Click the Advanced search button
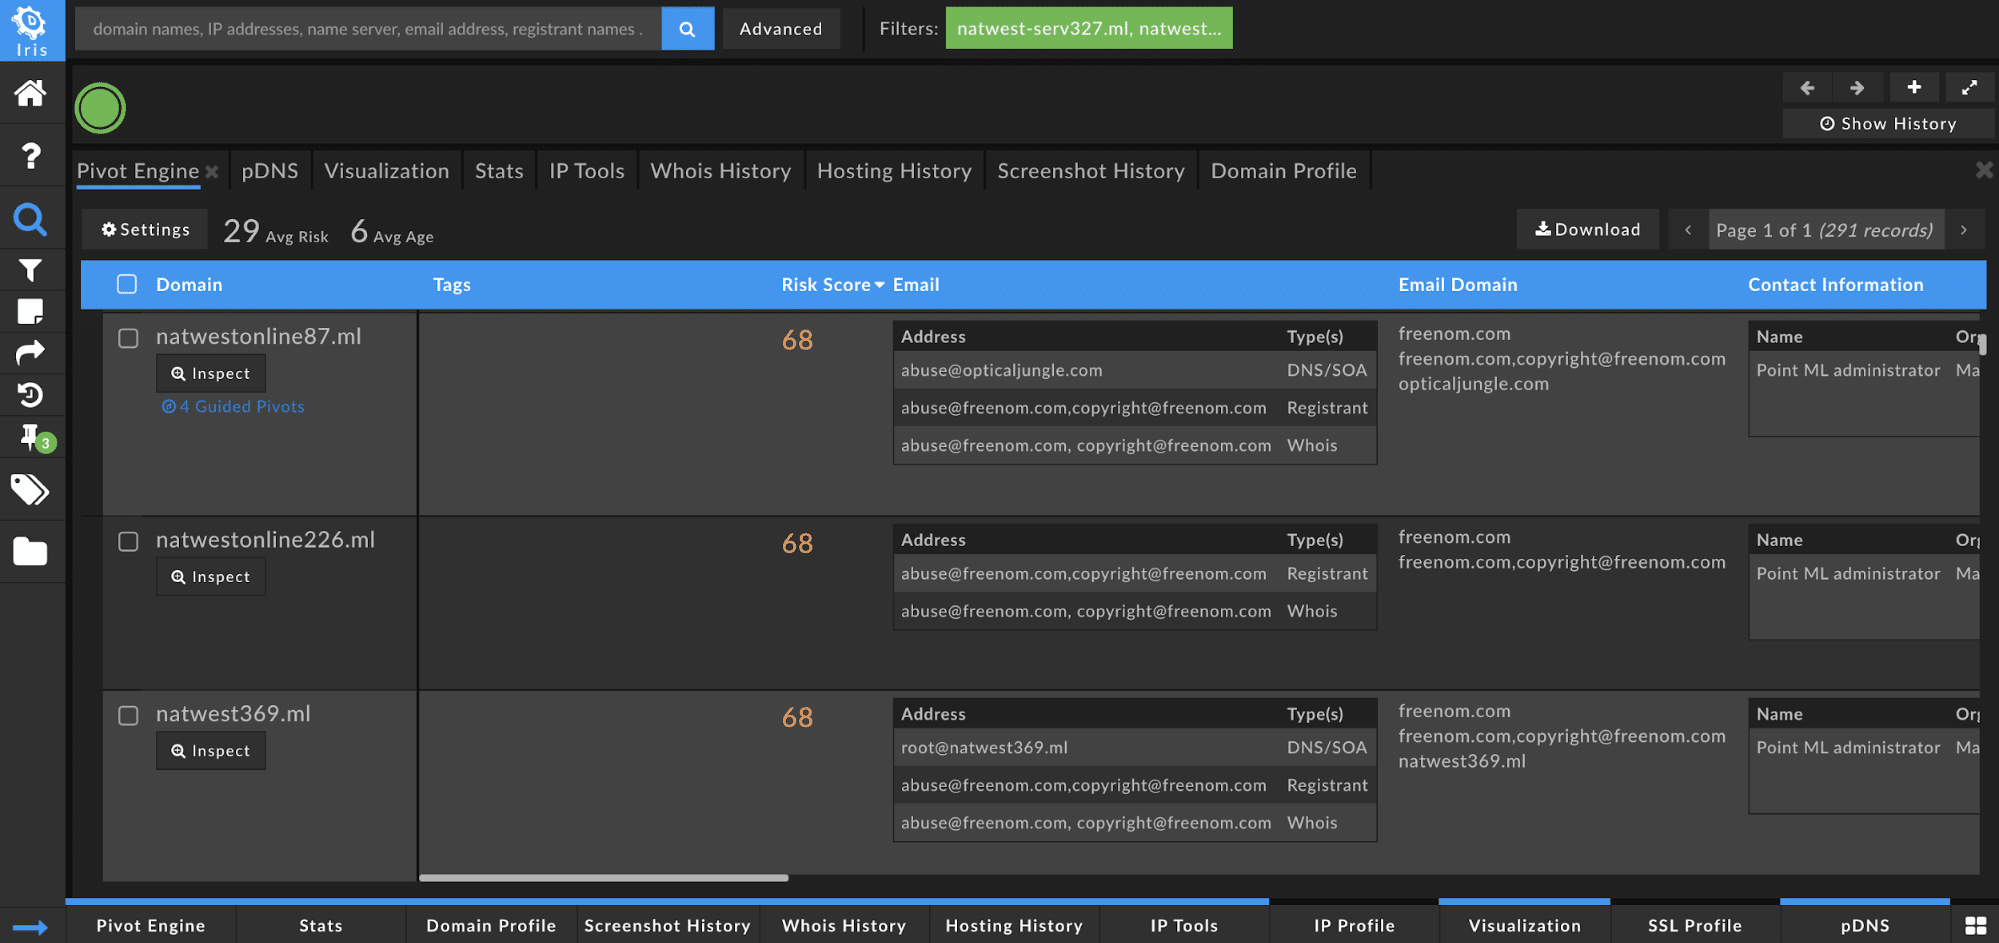The image size is (1999, 943). (781, 29)
